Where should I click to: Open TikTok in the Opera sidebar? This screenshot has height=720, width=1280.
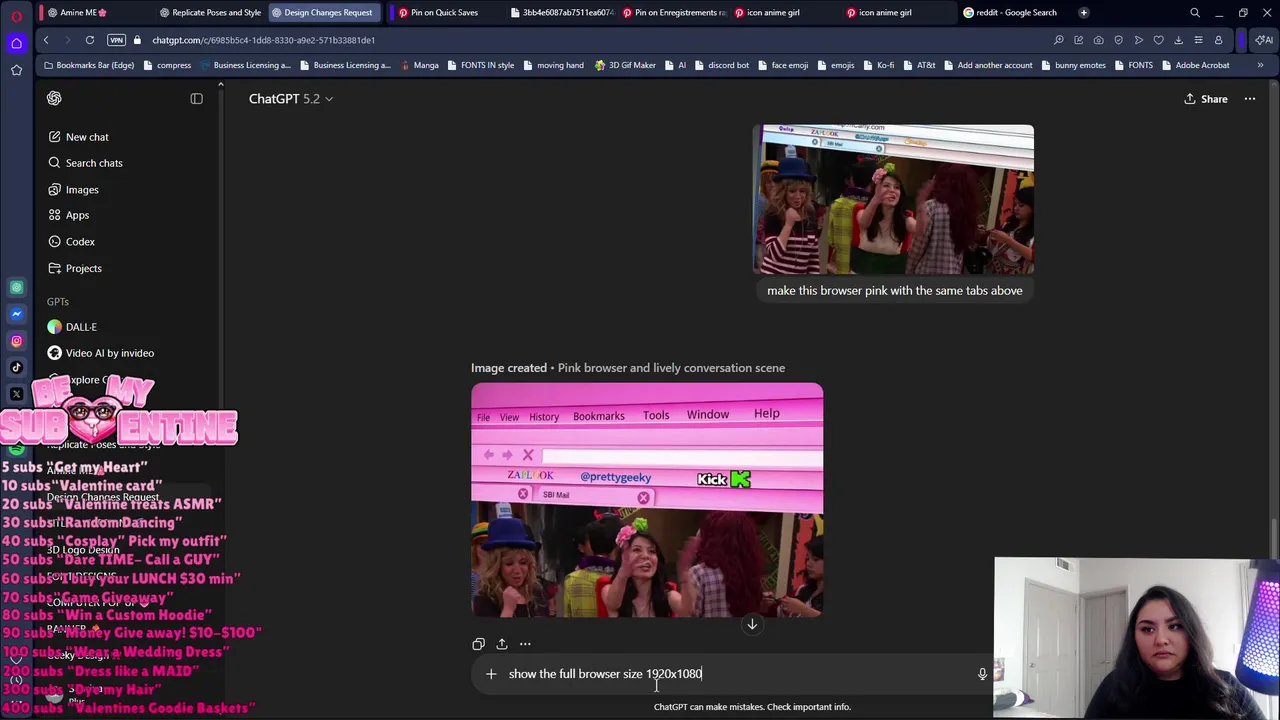[x=16, y=367]
